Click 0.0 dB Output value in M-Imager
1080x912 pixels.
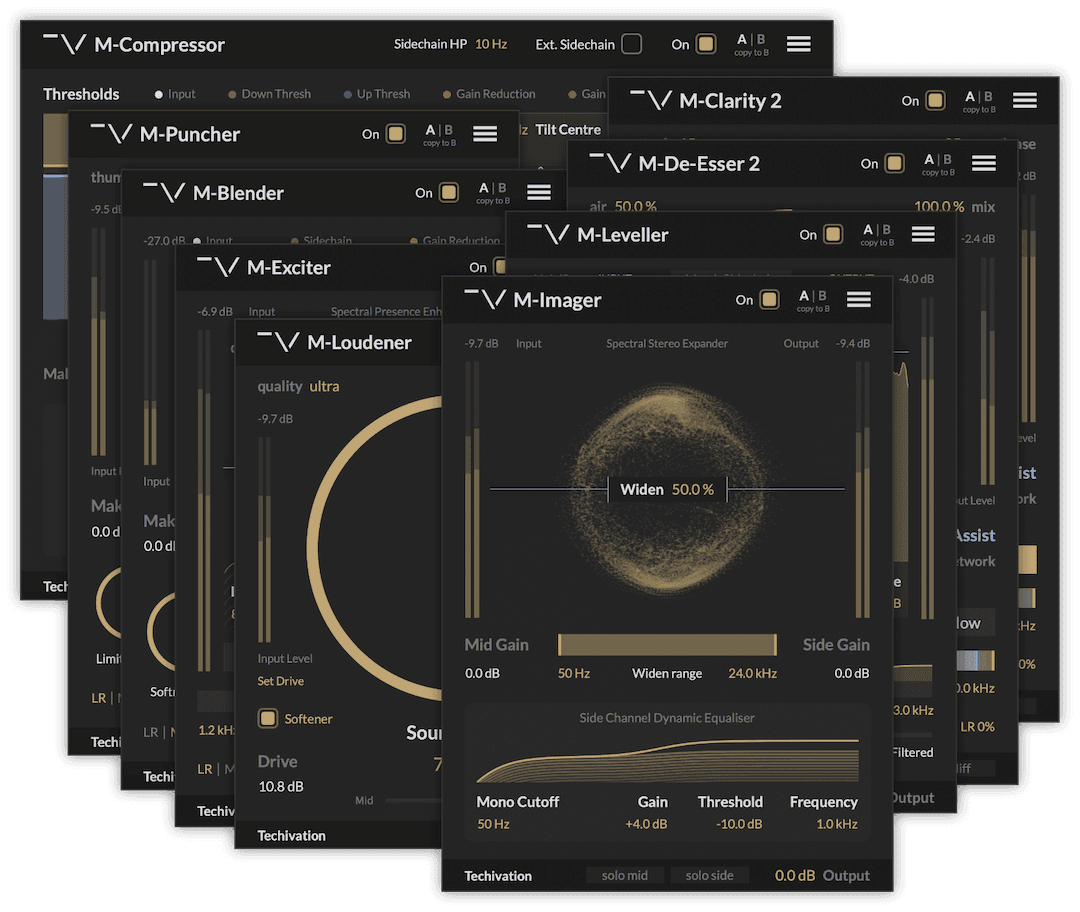(795, 875)
